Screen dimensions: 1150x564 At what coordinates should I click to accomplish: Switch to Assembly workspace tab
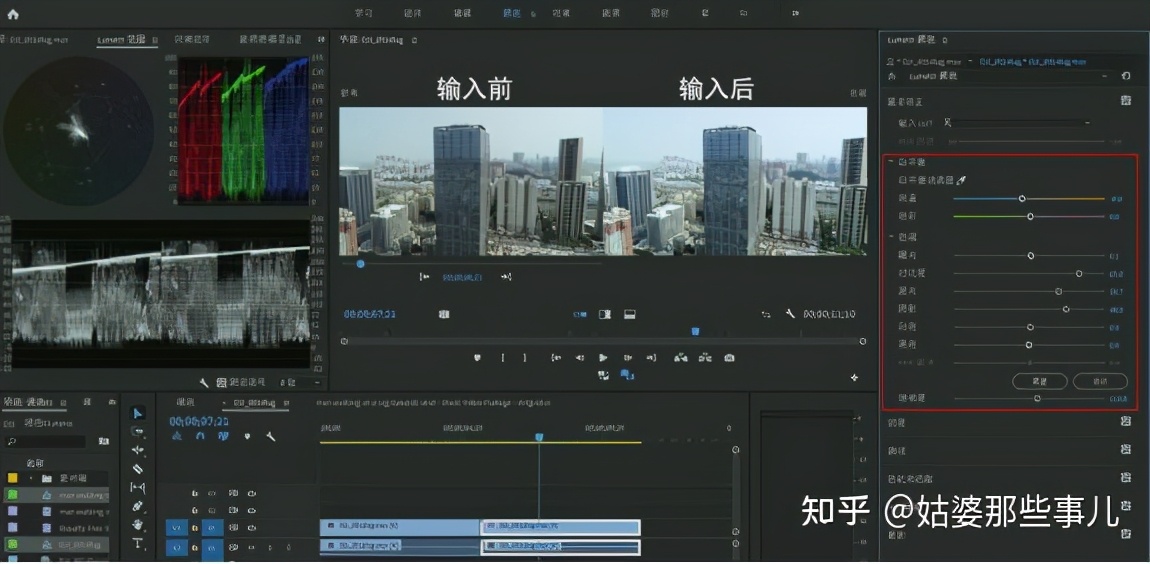[413, 13]
